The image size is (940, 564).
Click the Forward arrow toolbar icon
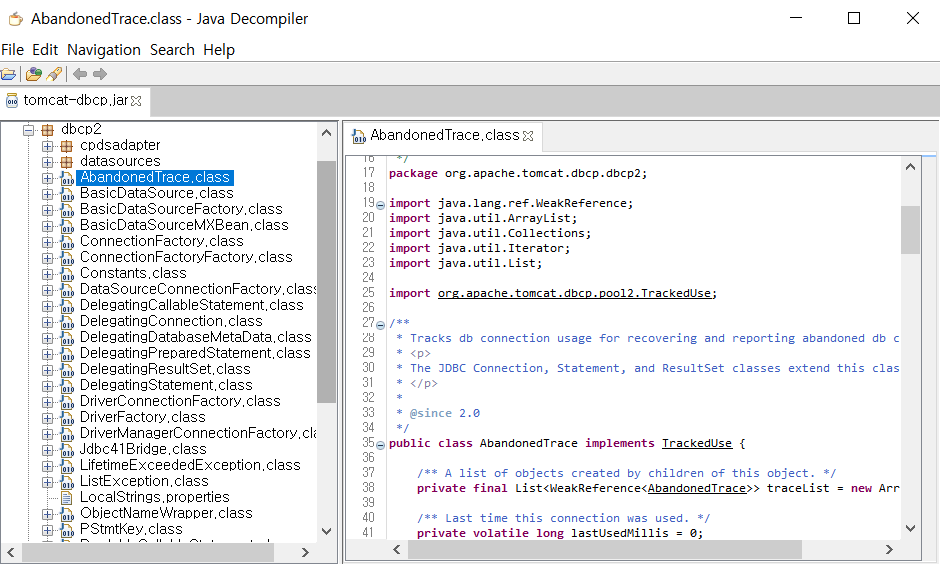coord(100,74)
